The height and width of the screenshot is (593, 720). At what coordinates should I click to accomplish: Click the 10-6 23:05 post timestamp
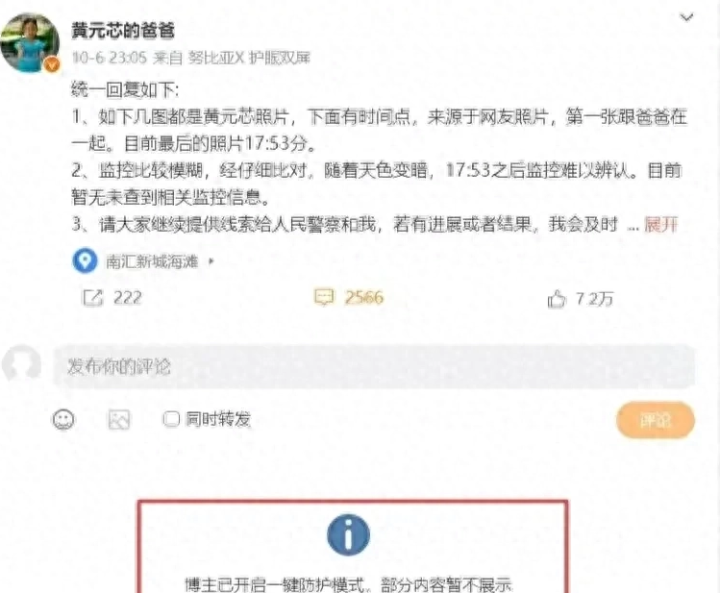click(109, 58)
